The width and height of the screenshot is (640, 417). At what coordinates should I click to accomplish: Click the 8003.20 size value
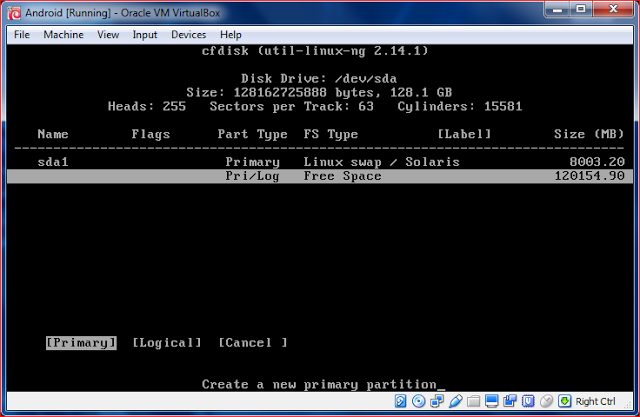[x=597, y=162]
